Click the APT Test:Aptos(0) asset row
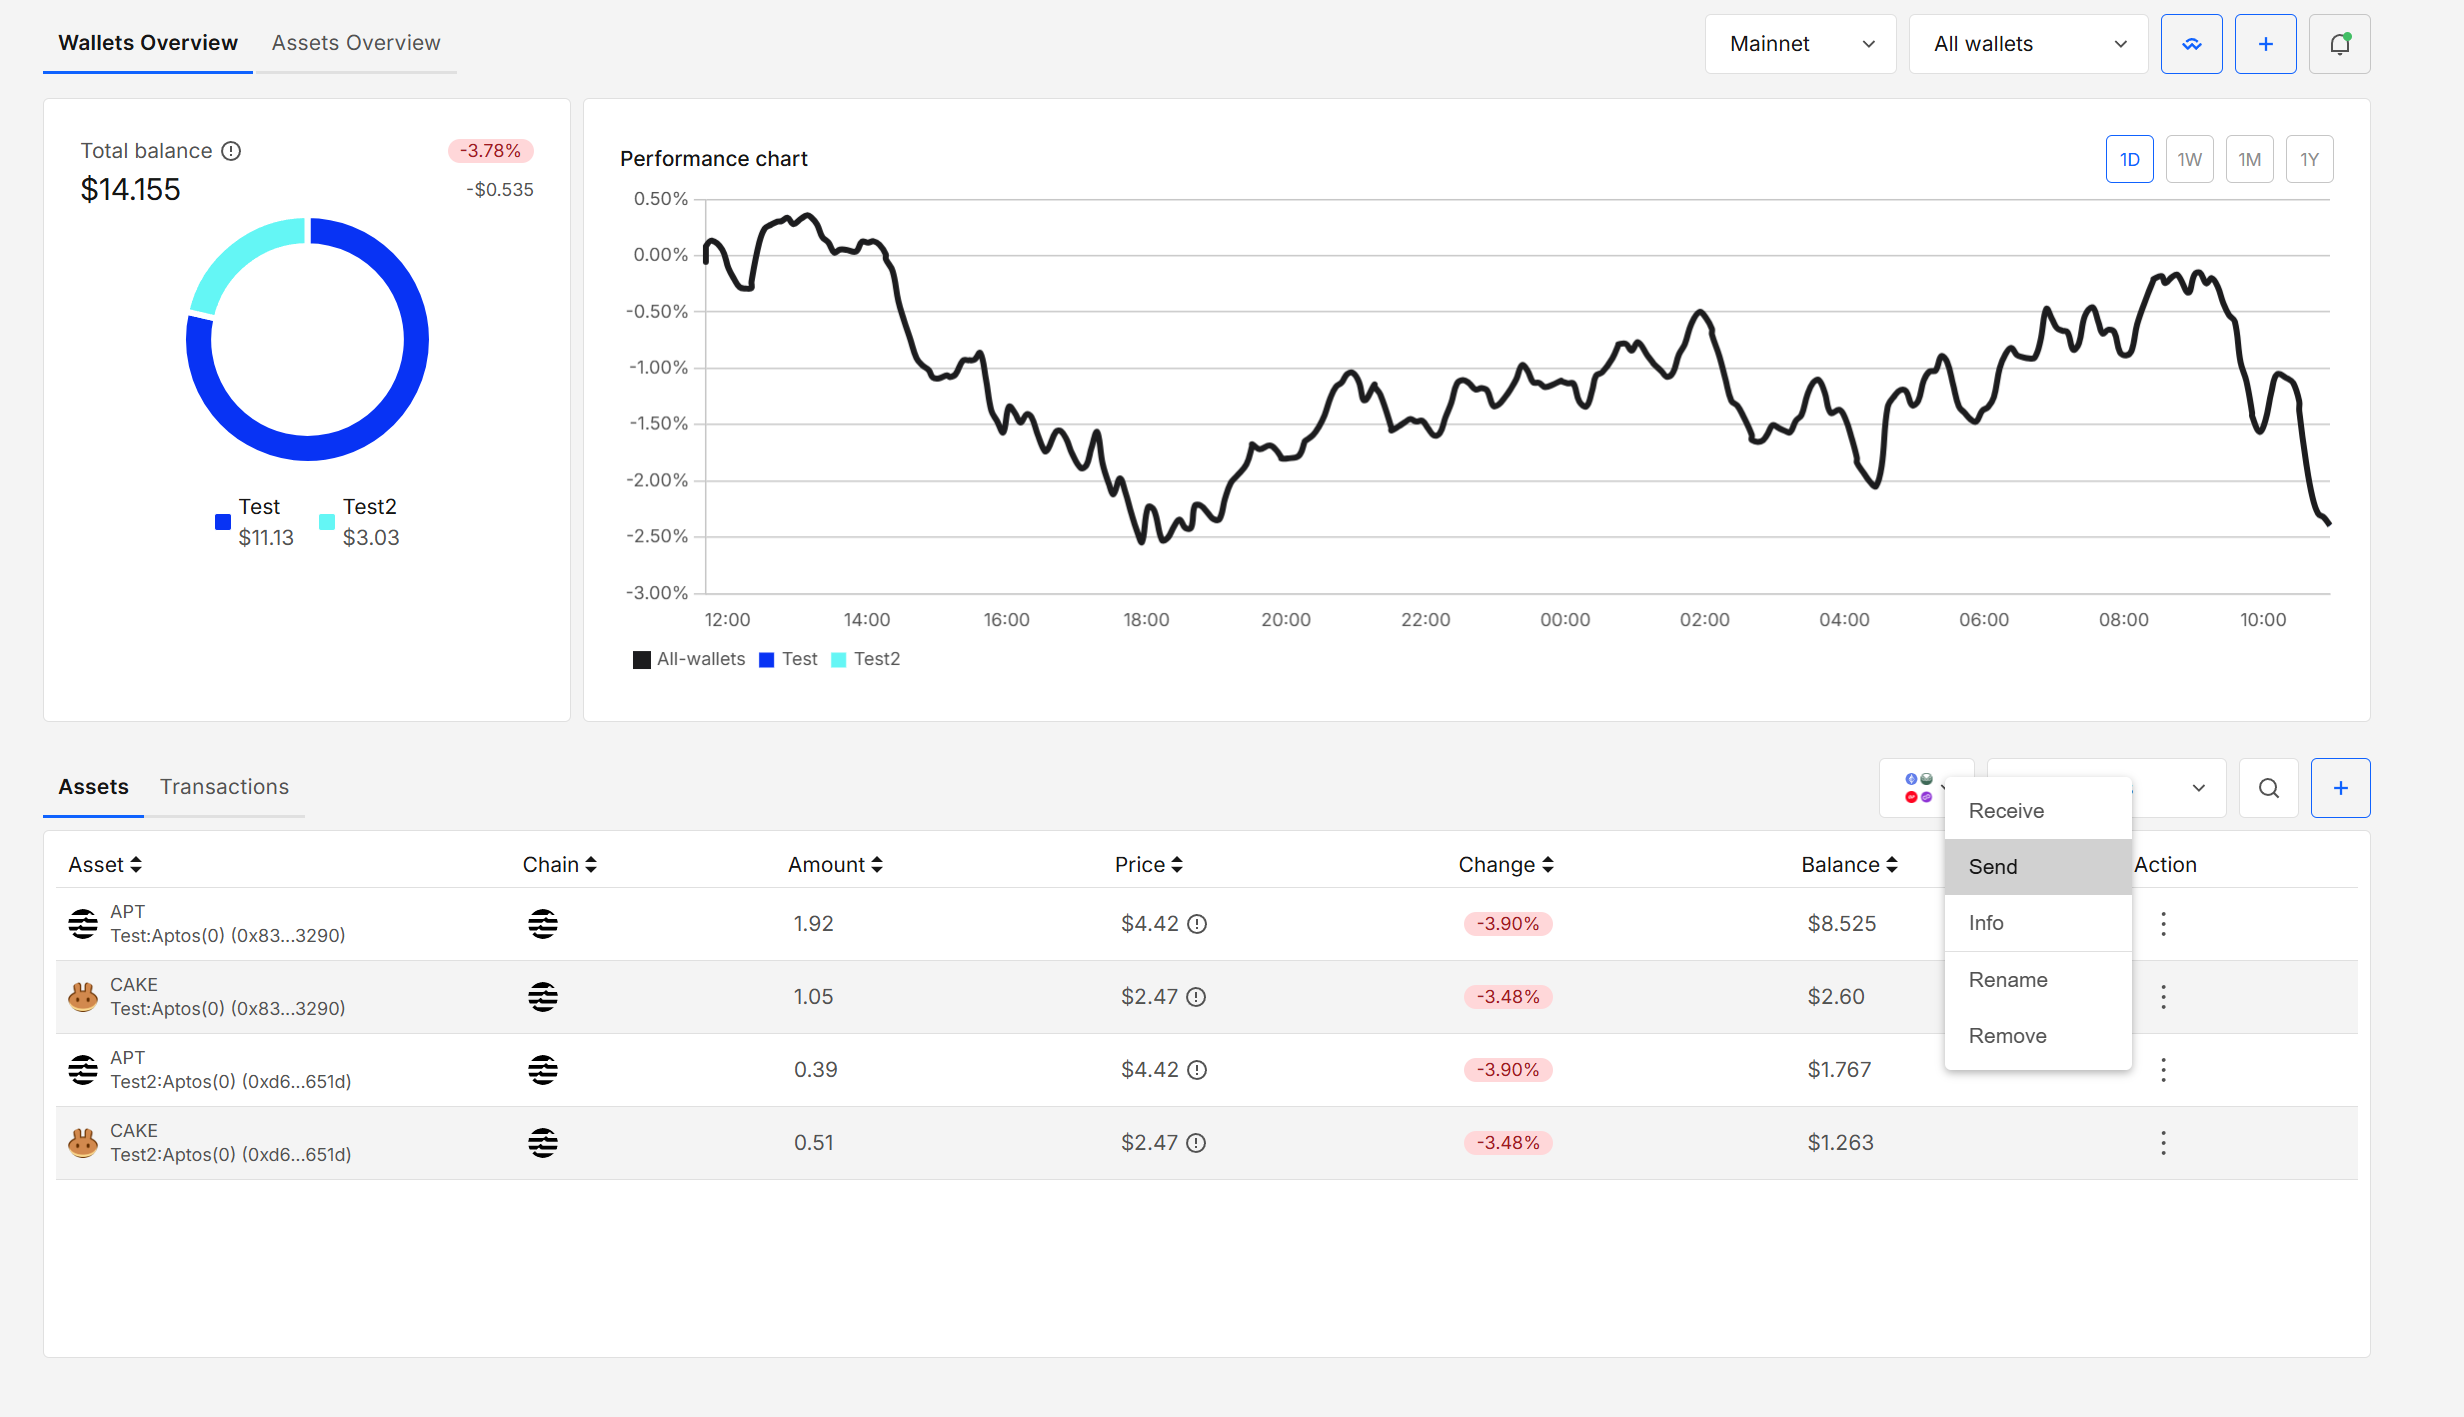Screen dimensions: 2464x1417 (x=227, y=924)
